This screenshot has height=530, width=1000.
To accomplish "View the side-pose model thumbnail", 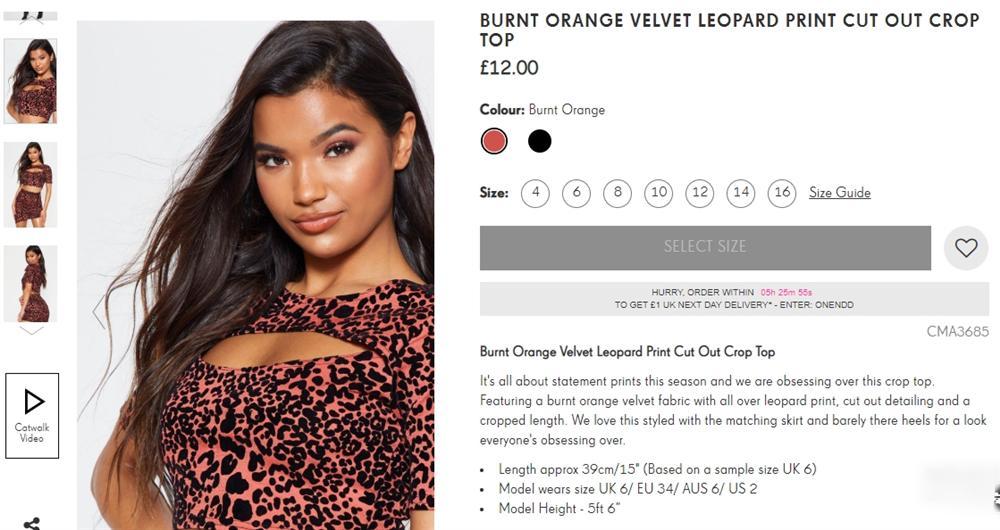I will pyautogui.click(x=31, y=283).
